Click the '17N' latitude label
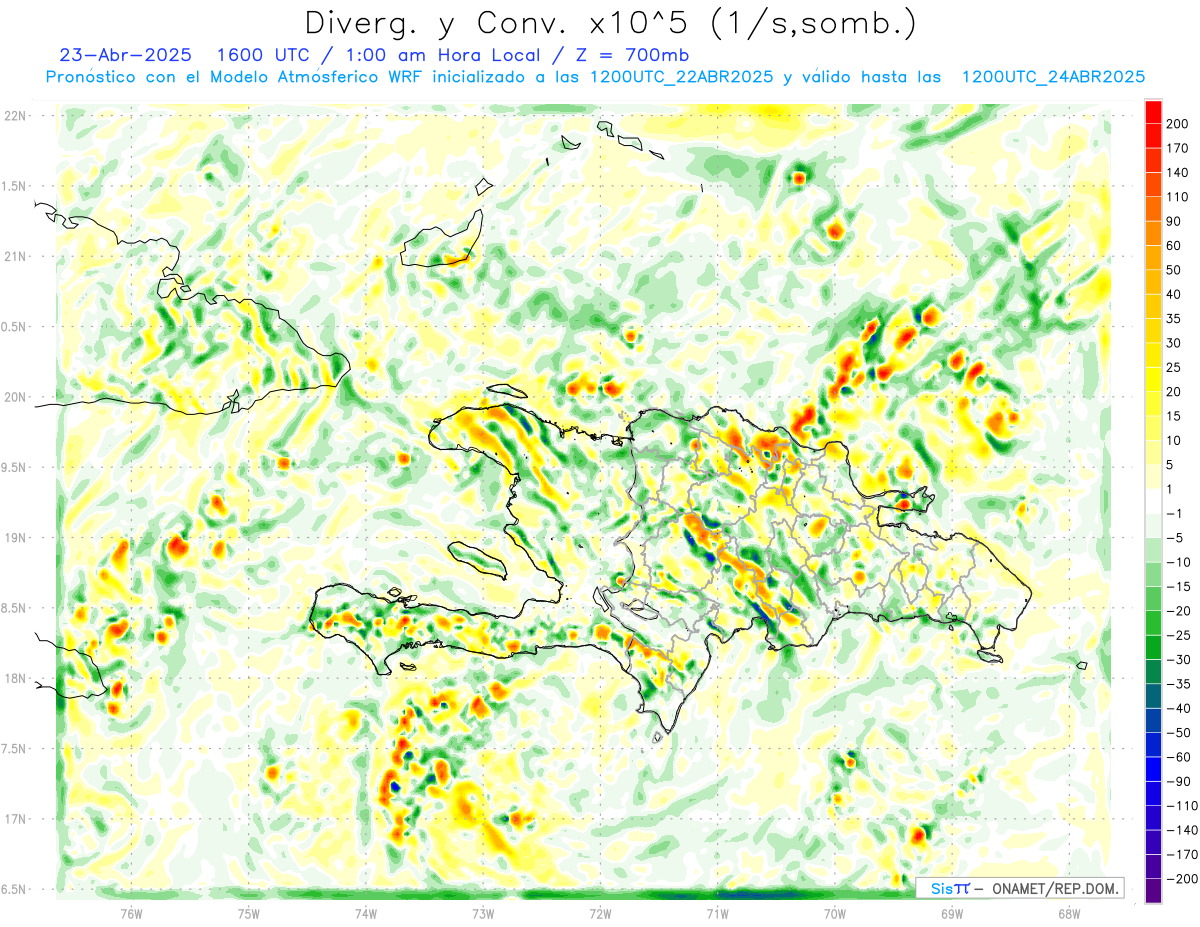 point(15,819)
